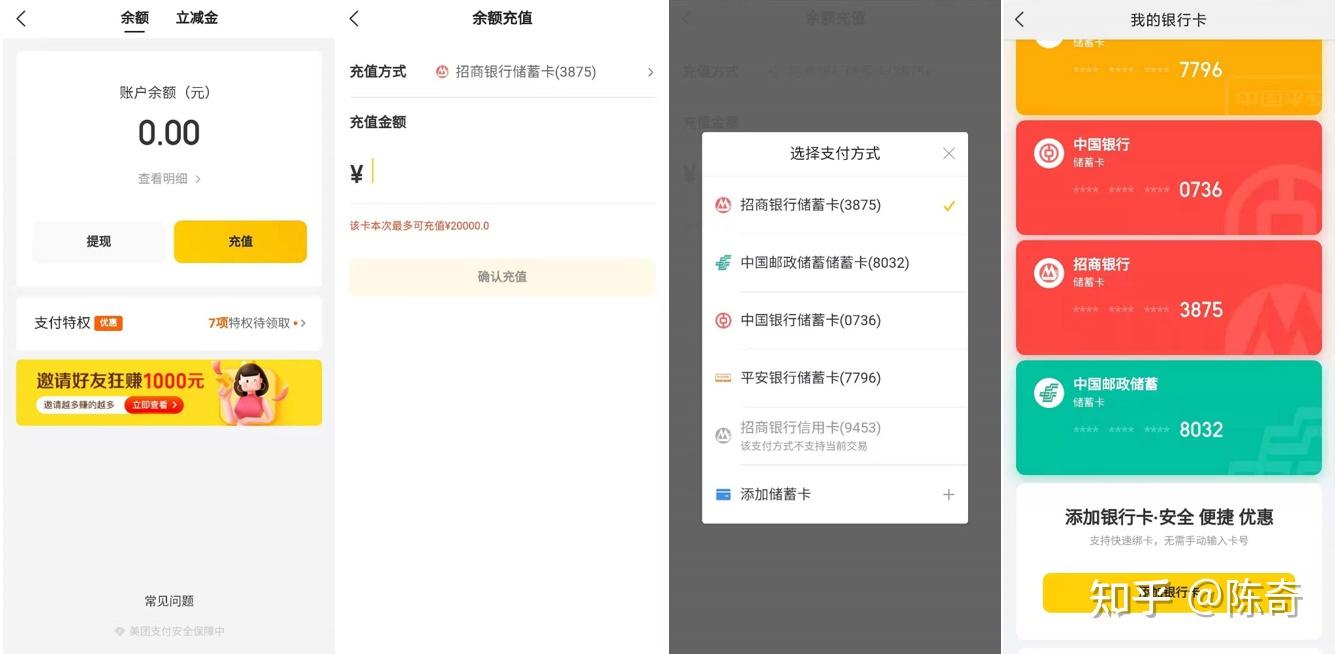Switch to the 余额 tab
1338x654 pixels.
135,18
